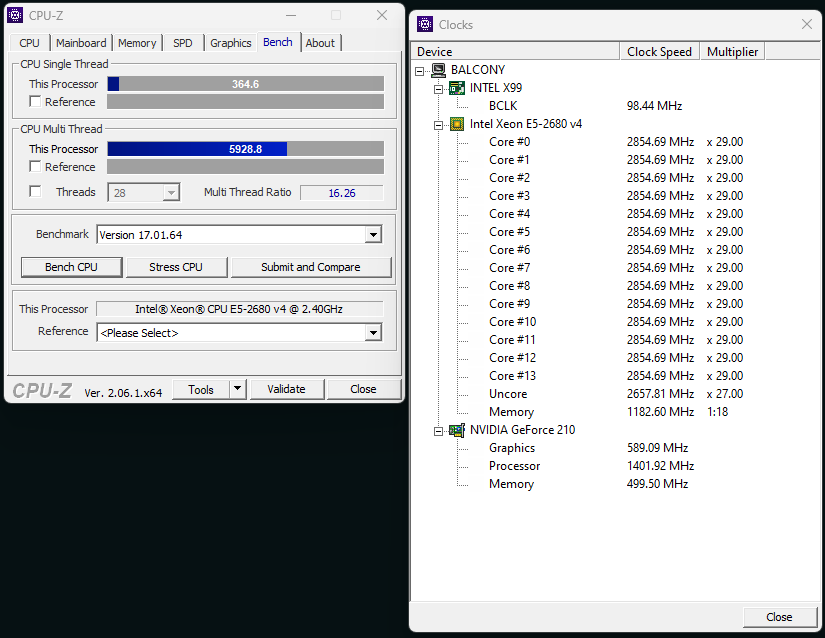Click the Validate button
This screenshot has width=825, height=638.
point(287,388)
